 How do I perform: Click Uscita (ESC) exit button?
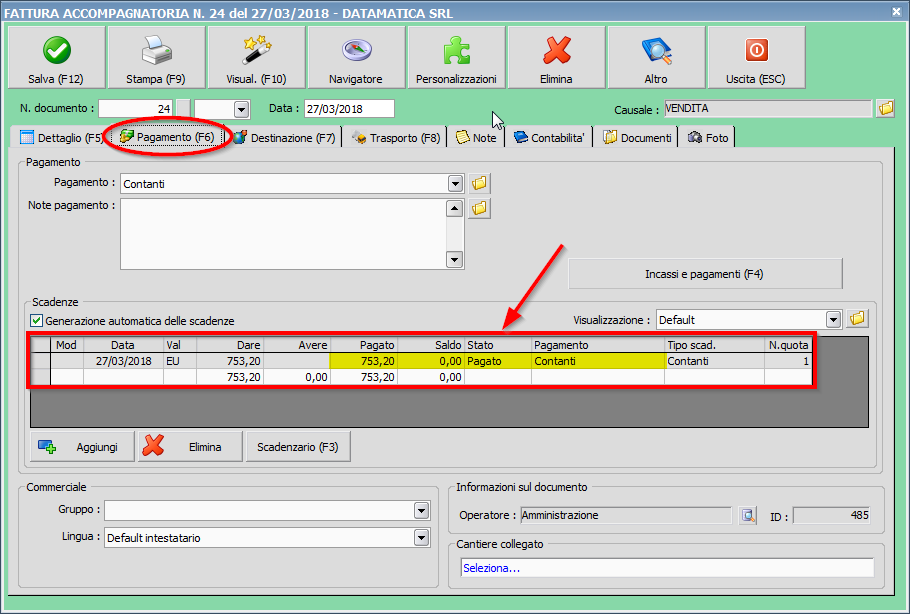point(756,57)
